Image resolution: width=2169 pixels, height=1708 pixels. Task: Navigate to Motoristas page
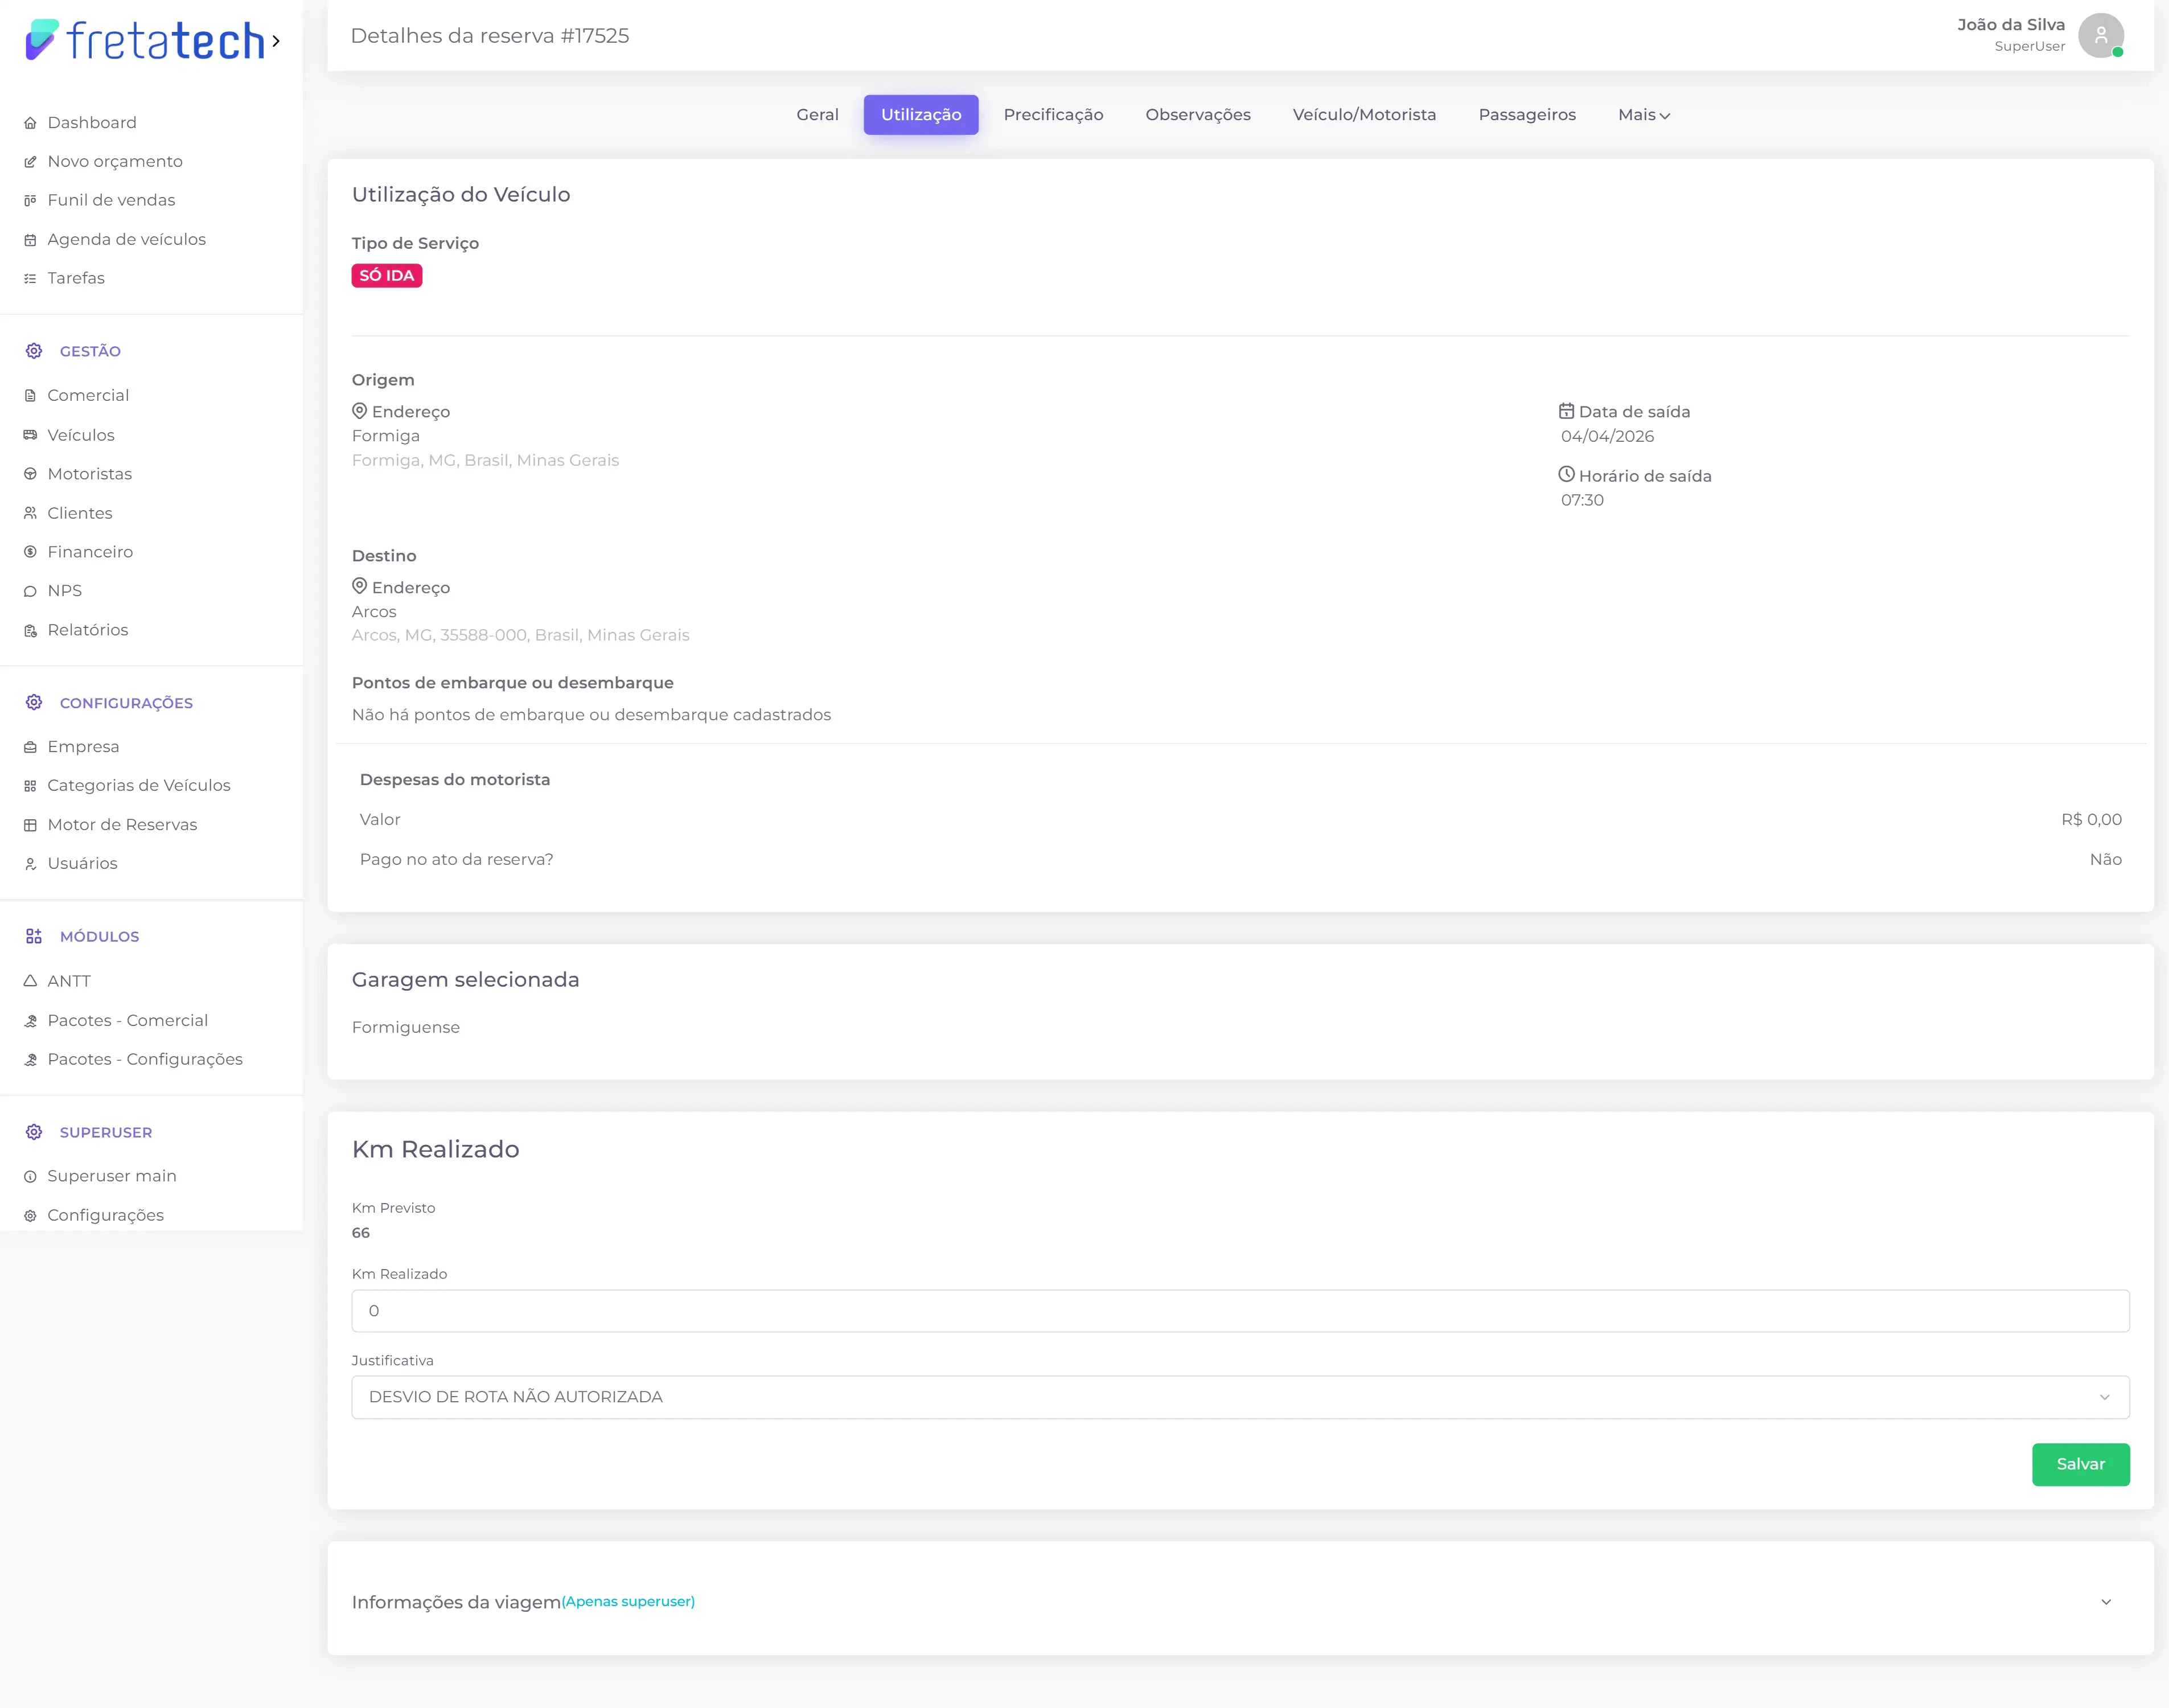point(90,474)
